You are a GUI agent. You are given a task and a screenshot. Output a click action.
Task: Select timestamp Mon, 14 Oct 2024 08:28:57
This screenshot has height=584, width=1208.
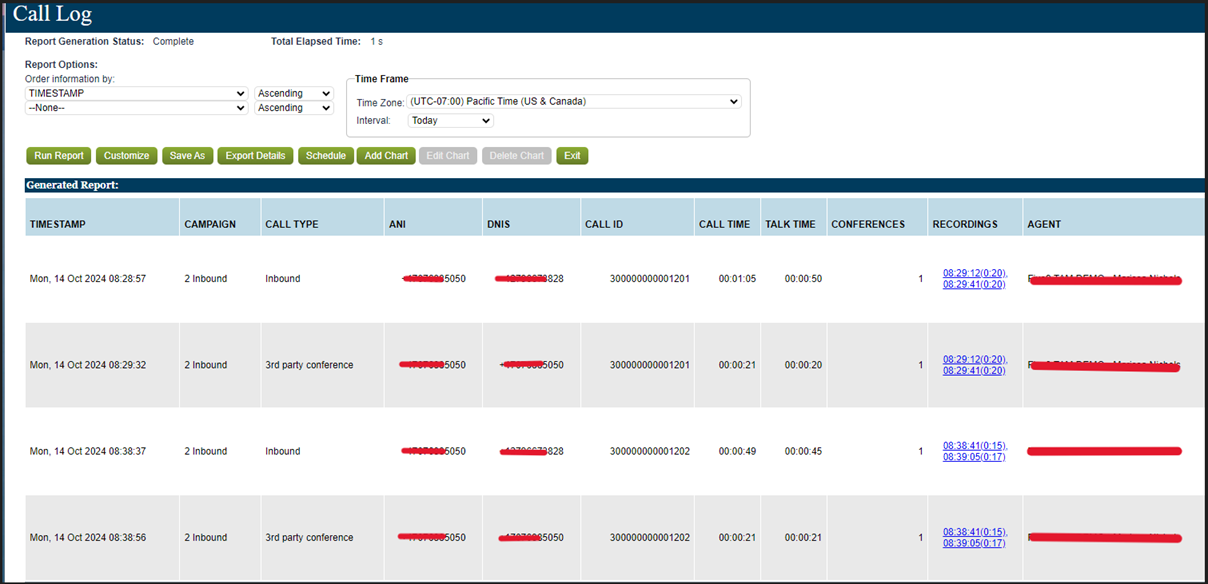88,279
